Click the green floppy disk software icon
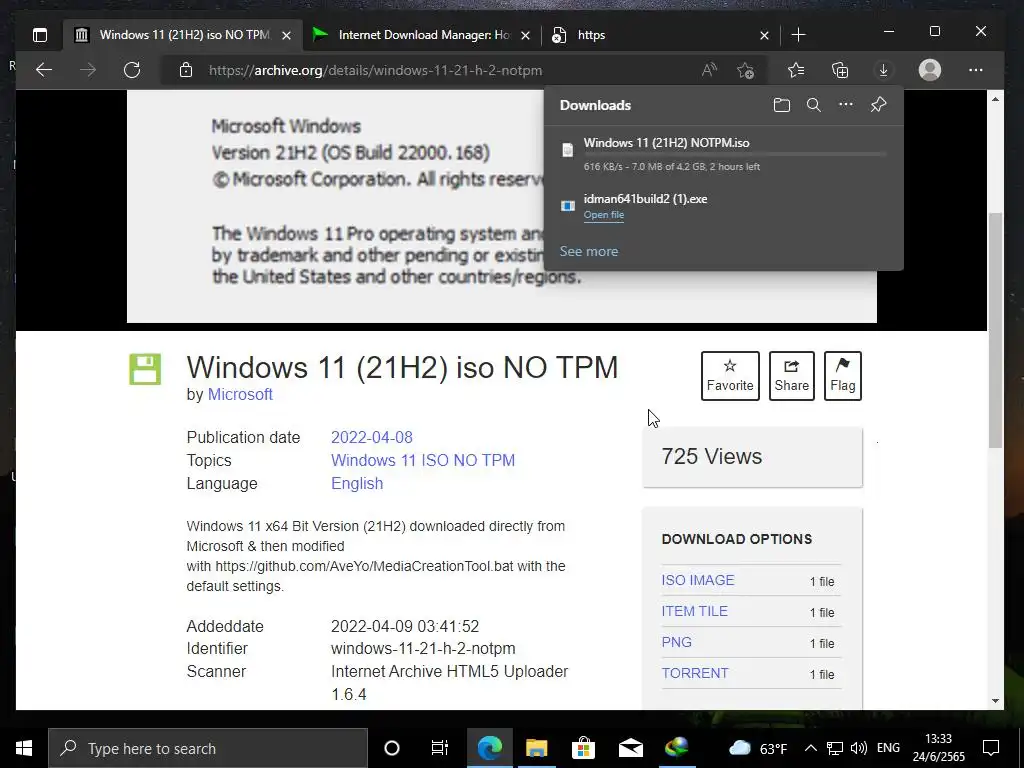Screen dimensions: 1024x768 (x=145, y=369)
